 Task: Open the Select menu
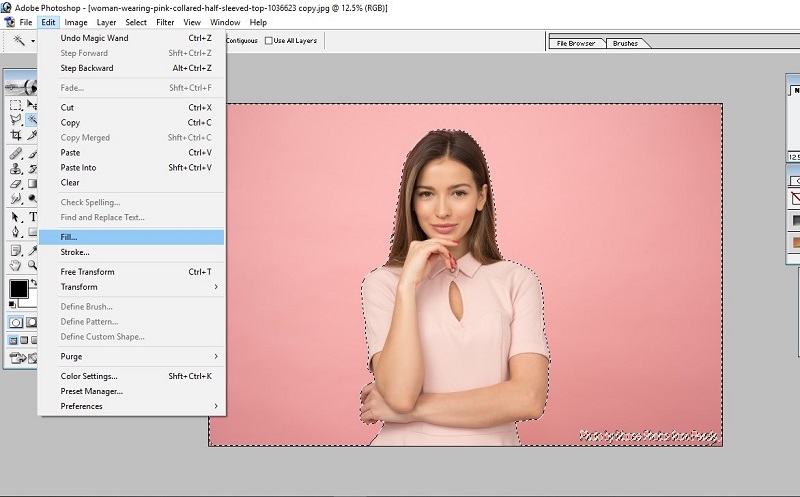click(136, 22)
